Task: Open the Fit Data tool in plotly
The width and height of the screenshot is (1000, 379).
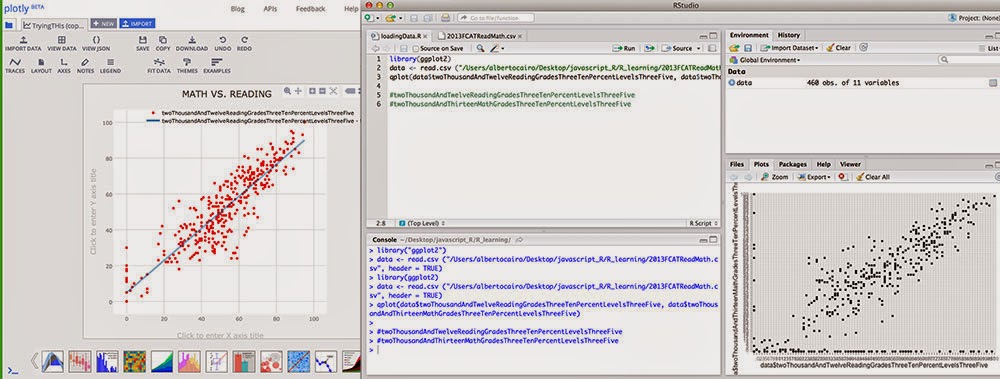Action: click(159, 66)
